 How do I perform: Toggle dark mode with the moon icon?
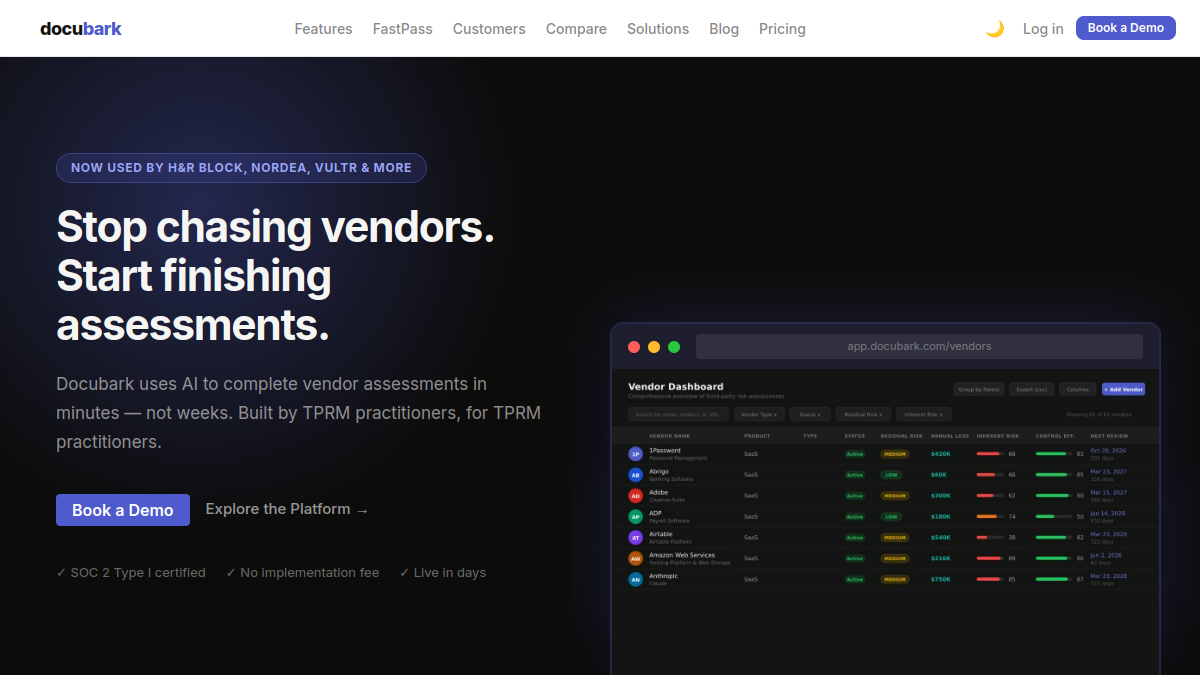994,29
